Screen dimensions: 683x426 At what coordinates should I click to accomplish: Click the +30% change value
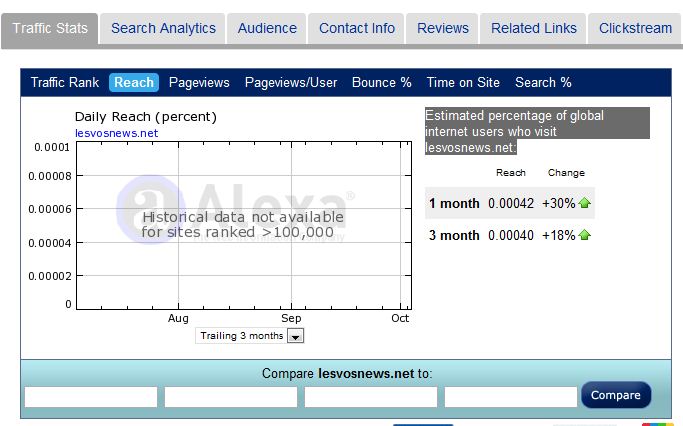558,203
